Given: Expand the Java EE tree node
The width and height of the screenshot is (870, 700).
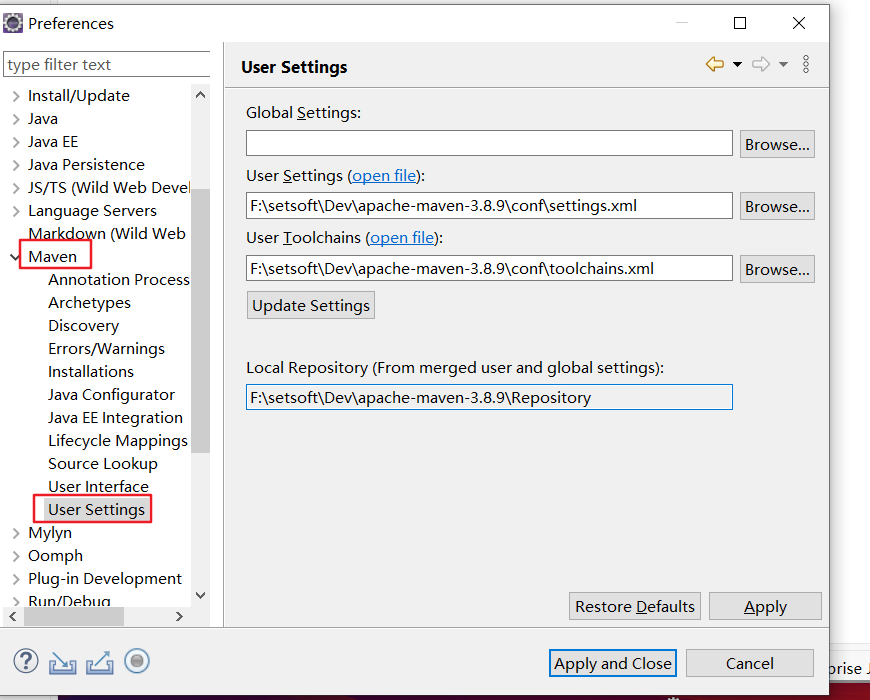Looking at the screenshot, I should point(15,142).
